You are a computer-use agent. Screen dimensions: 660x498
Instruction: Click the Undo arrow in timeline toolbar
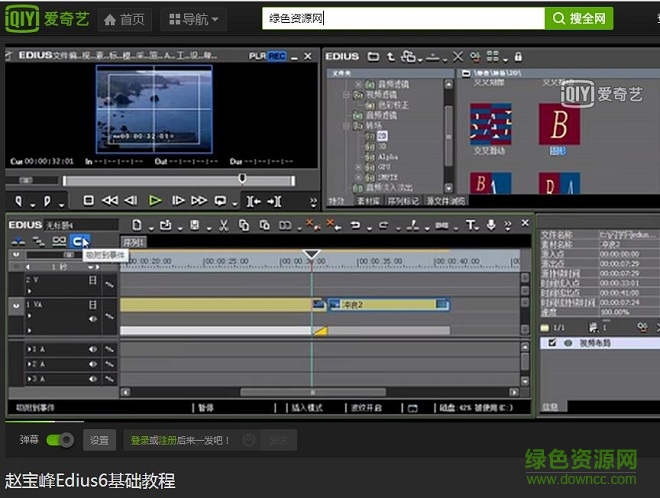(x=355, y=225)
